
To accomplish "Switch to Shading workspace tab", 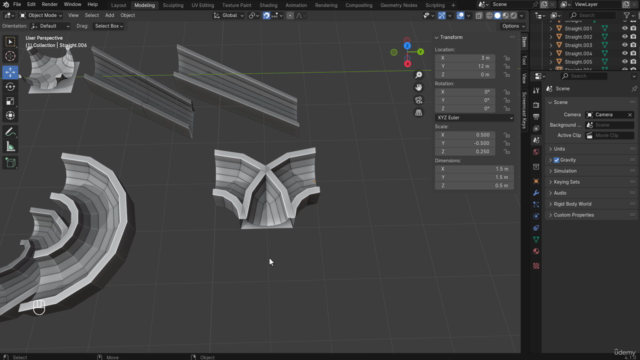I will click(x=268, y=5).
